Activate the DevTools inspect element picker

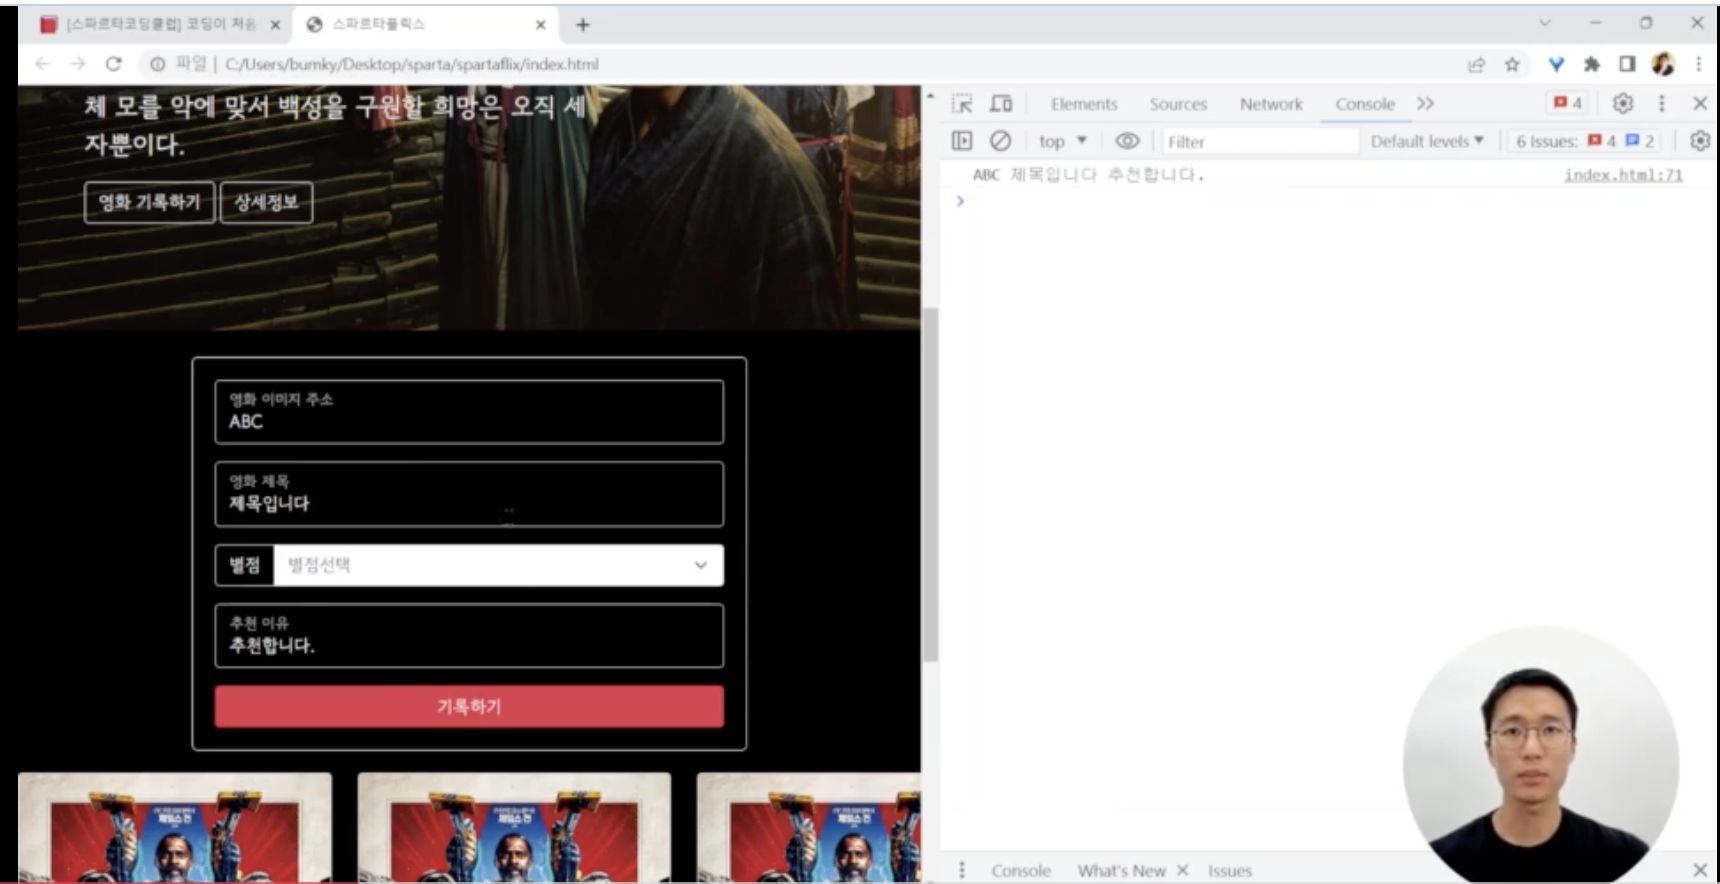(x=962, y=103)
